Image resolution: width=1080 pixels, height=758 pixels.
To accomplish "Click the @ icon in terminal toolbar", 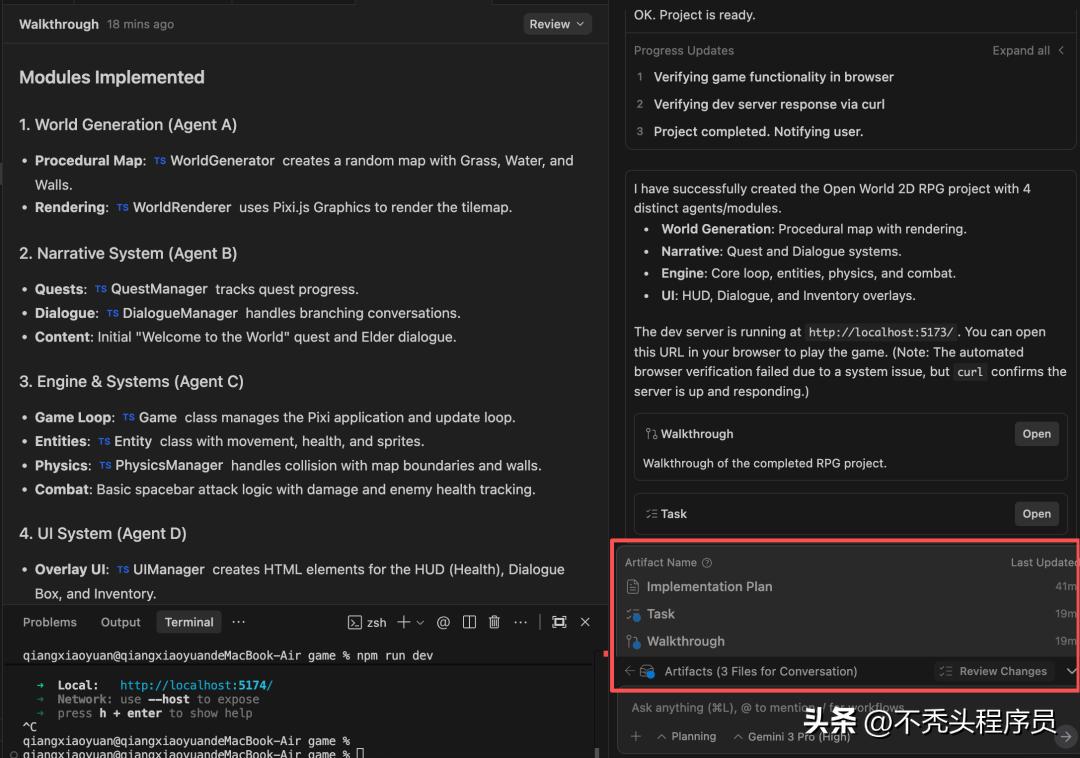I will 443,622.
